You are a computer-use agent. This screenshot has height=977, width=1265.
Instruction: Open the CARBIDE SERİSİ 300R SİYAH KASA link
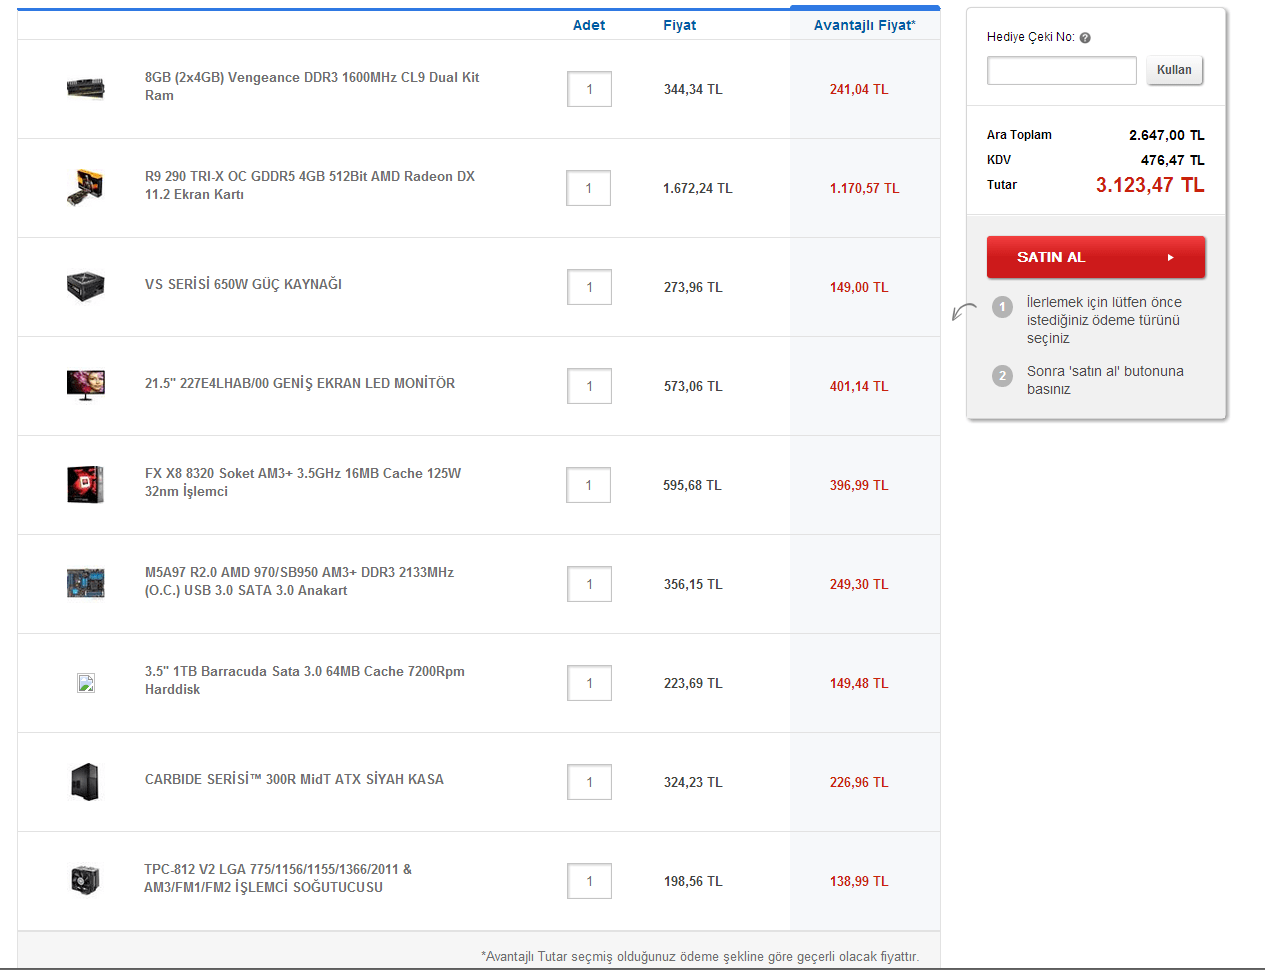pyautogui.click(x=294, y=779)
